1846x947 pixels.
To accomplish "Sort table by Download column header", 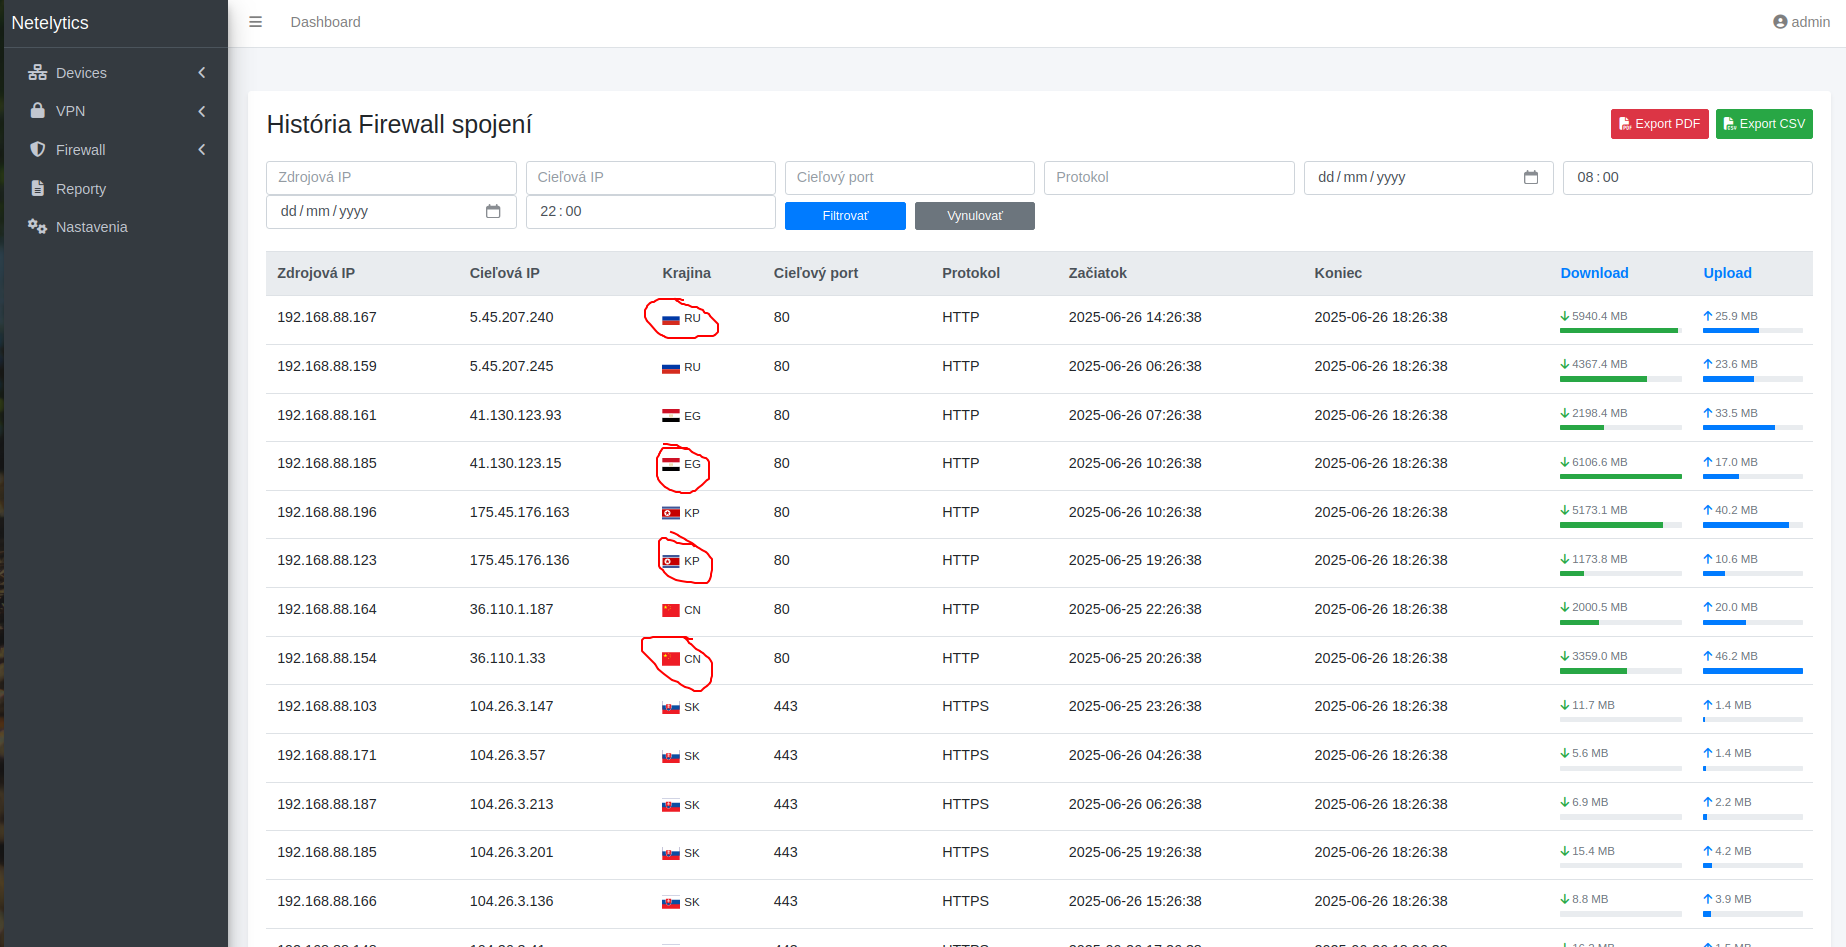I will (x=1594, y=273).
